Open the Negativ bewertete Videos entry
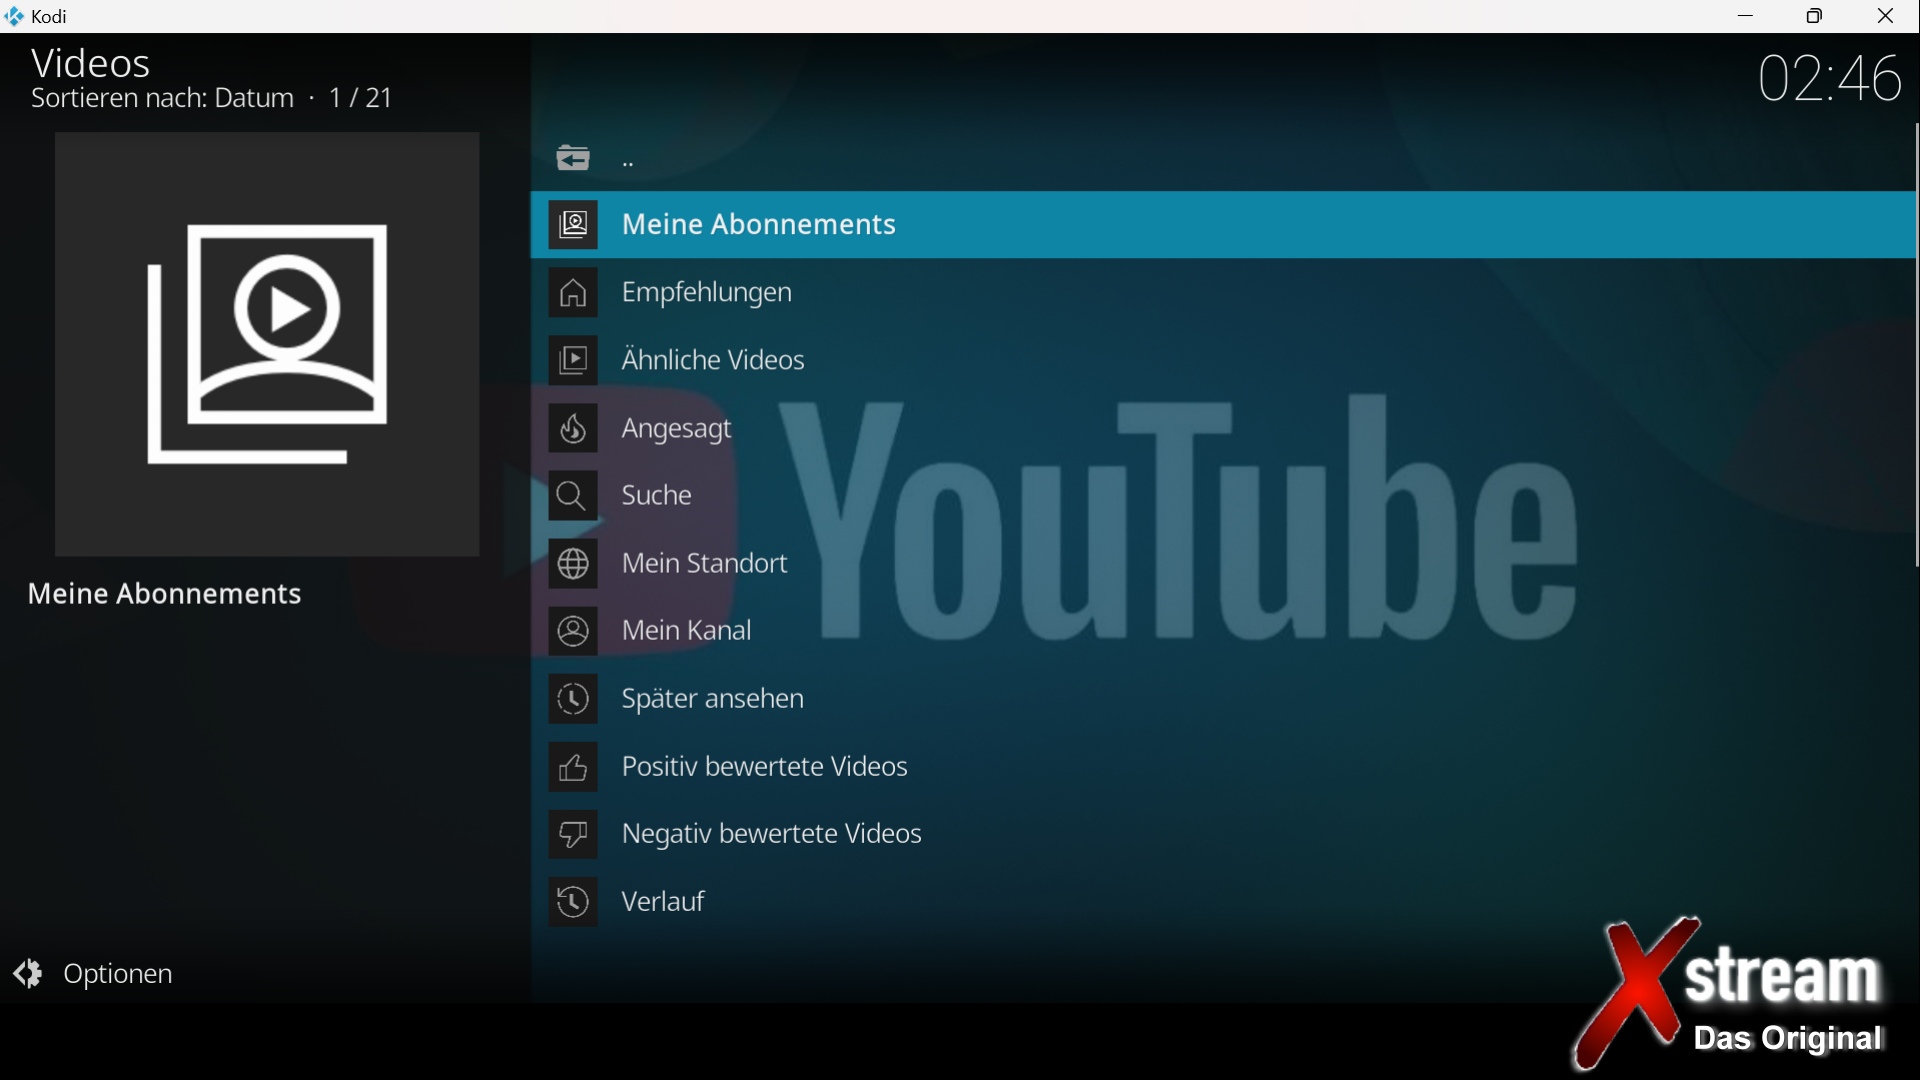Viewport: 1920px width, 1080px height. (x=771, y=835)
